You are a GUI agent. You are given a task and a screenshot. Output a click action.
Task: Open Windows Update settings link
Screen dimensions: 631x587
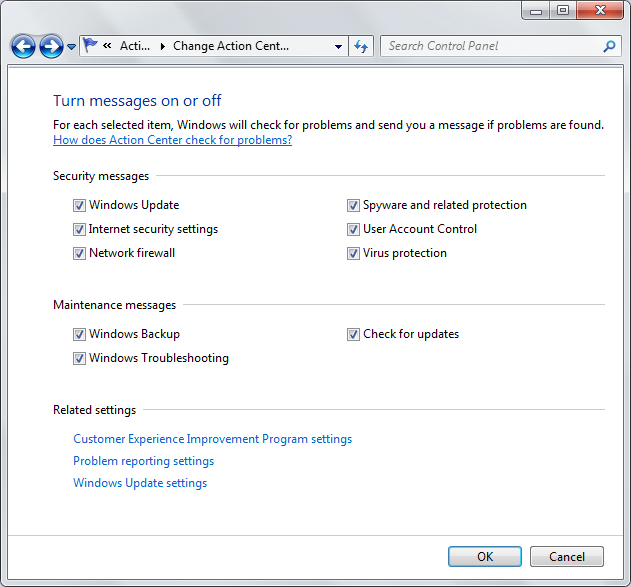pos(140,483)
